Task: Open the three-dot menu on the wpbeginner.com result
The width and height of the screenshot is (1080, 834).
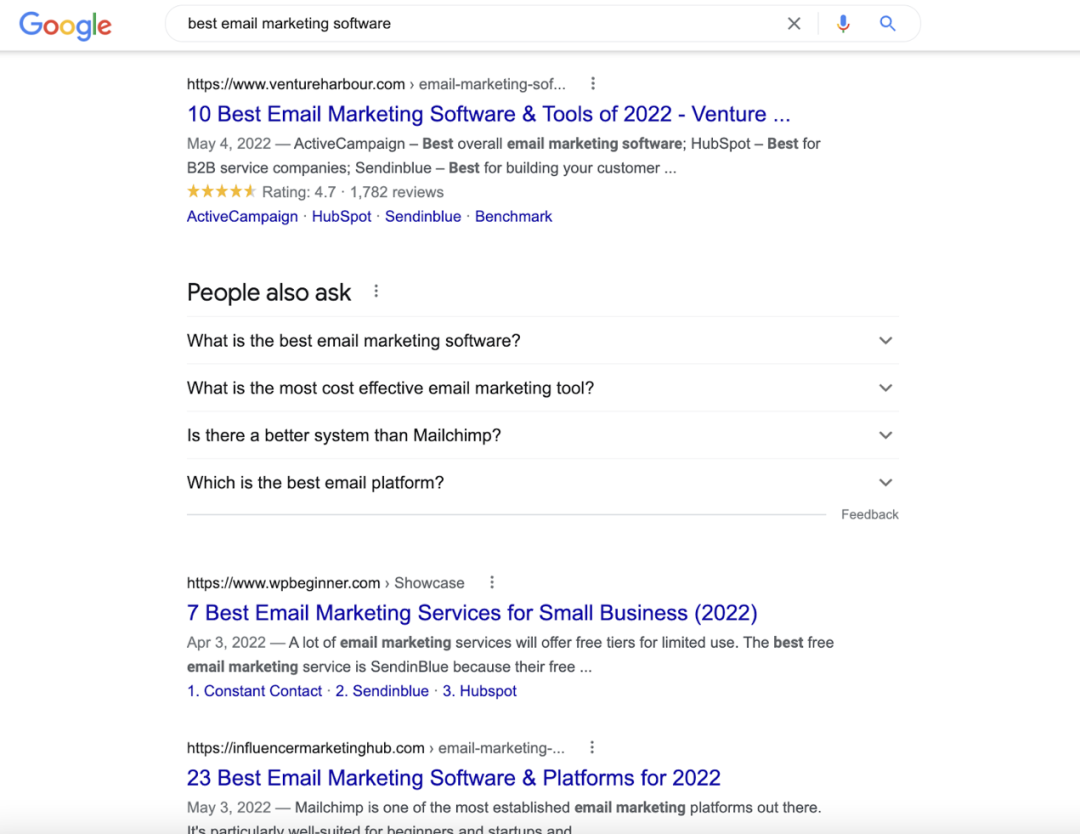Action: click(491, 582)
